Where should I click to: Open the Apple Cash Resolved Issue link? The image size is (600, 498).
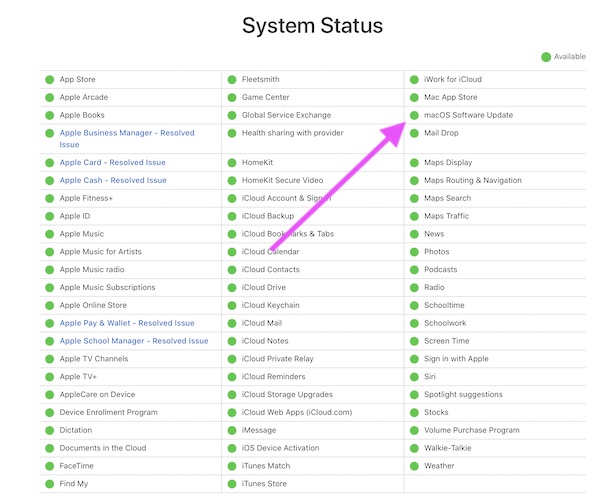(113, 180)
